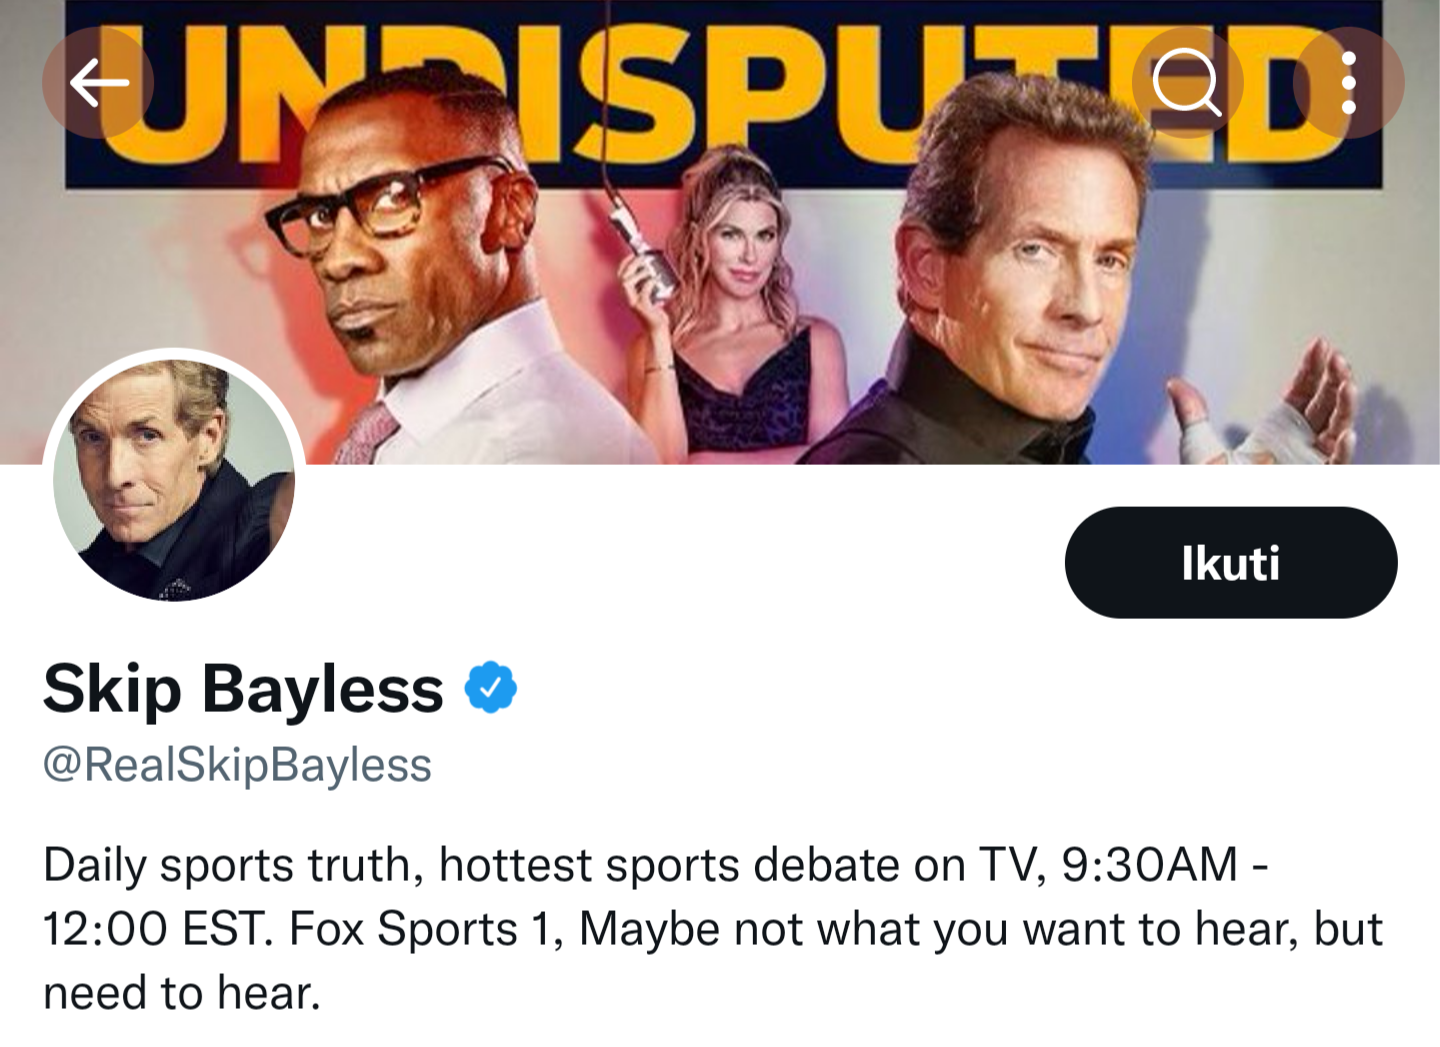Open the three-dot more options menu

tap(1348, 82)
